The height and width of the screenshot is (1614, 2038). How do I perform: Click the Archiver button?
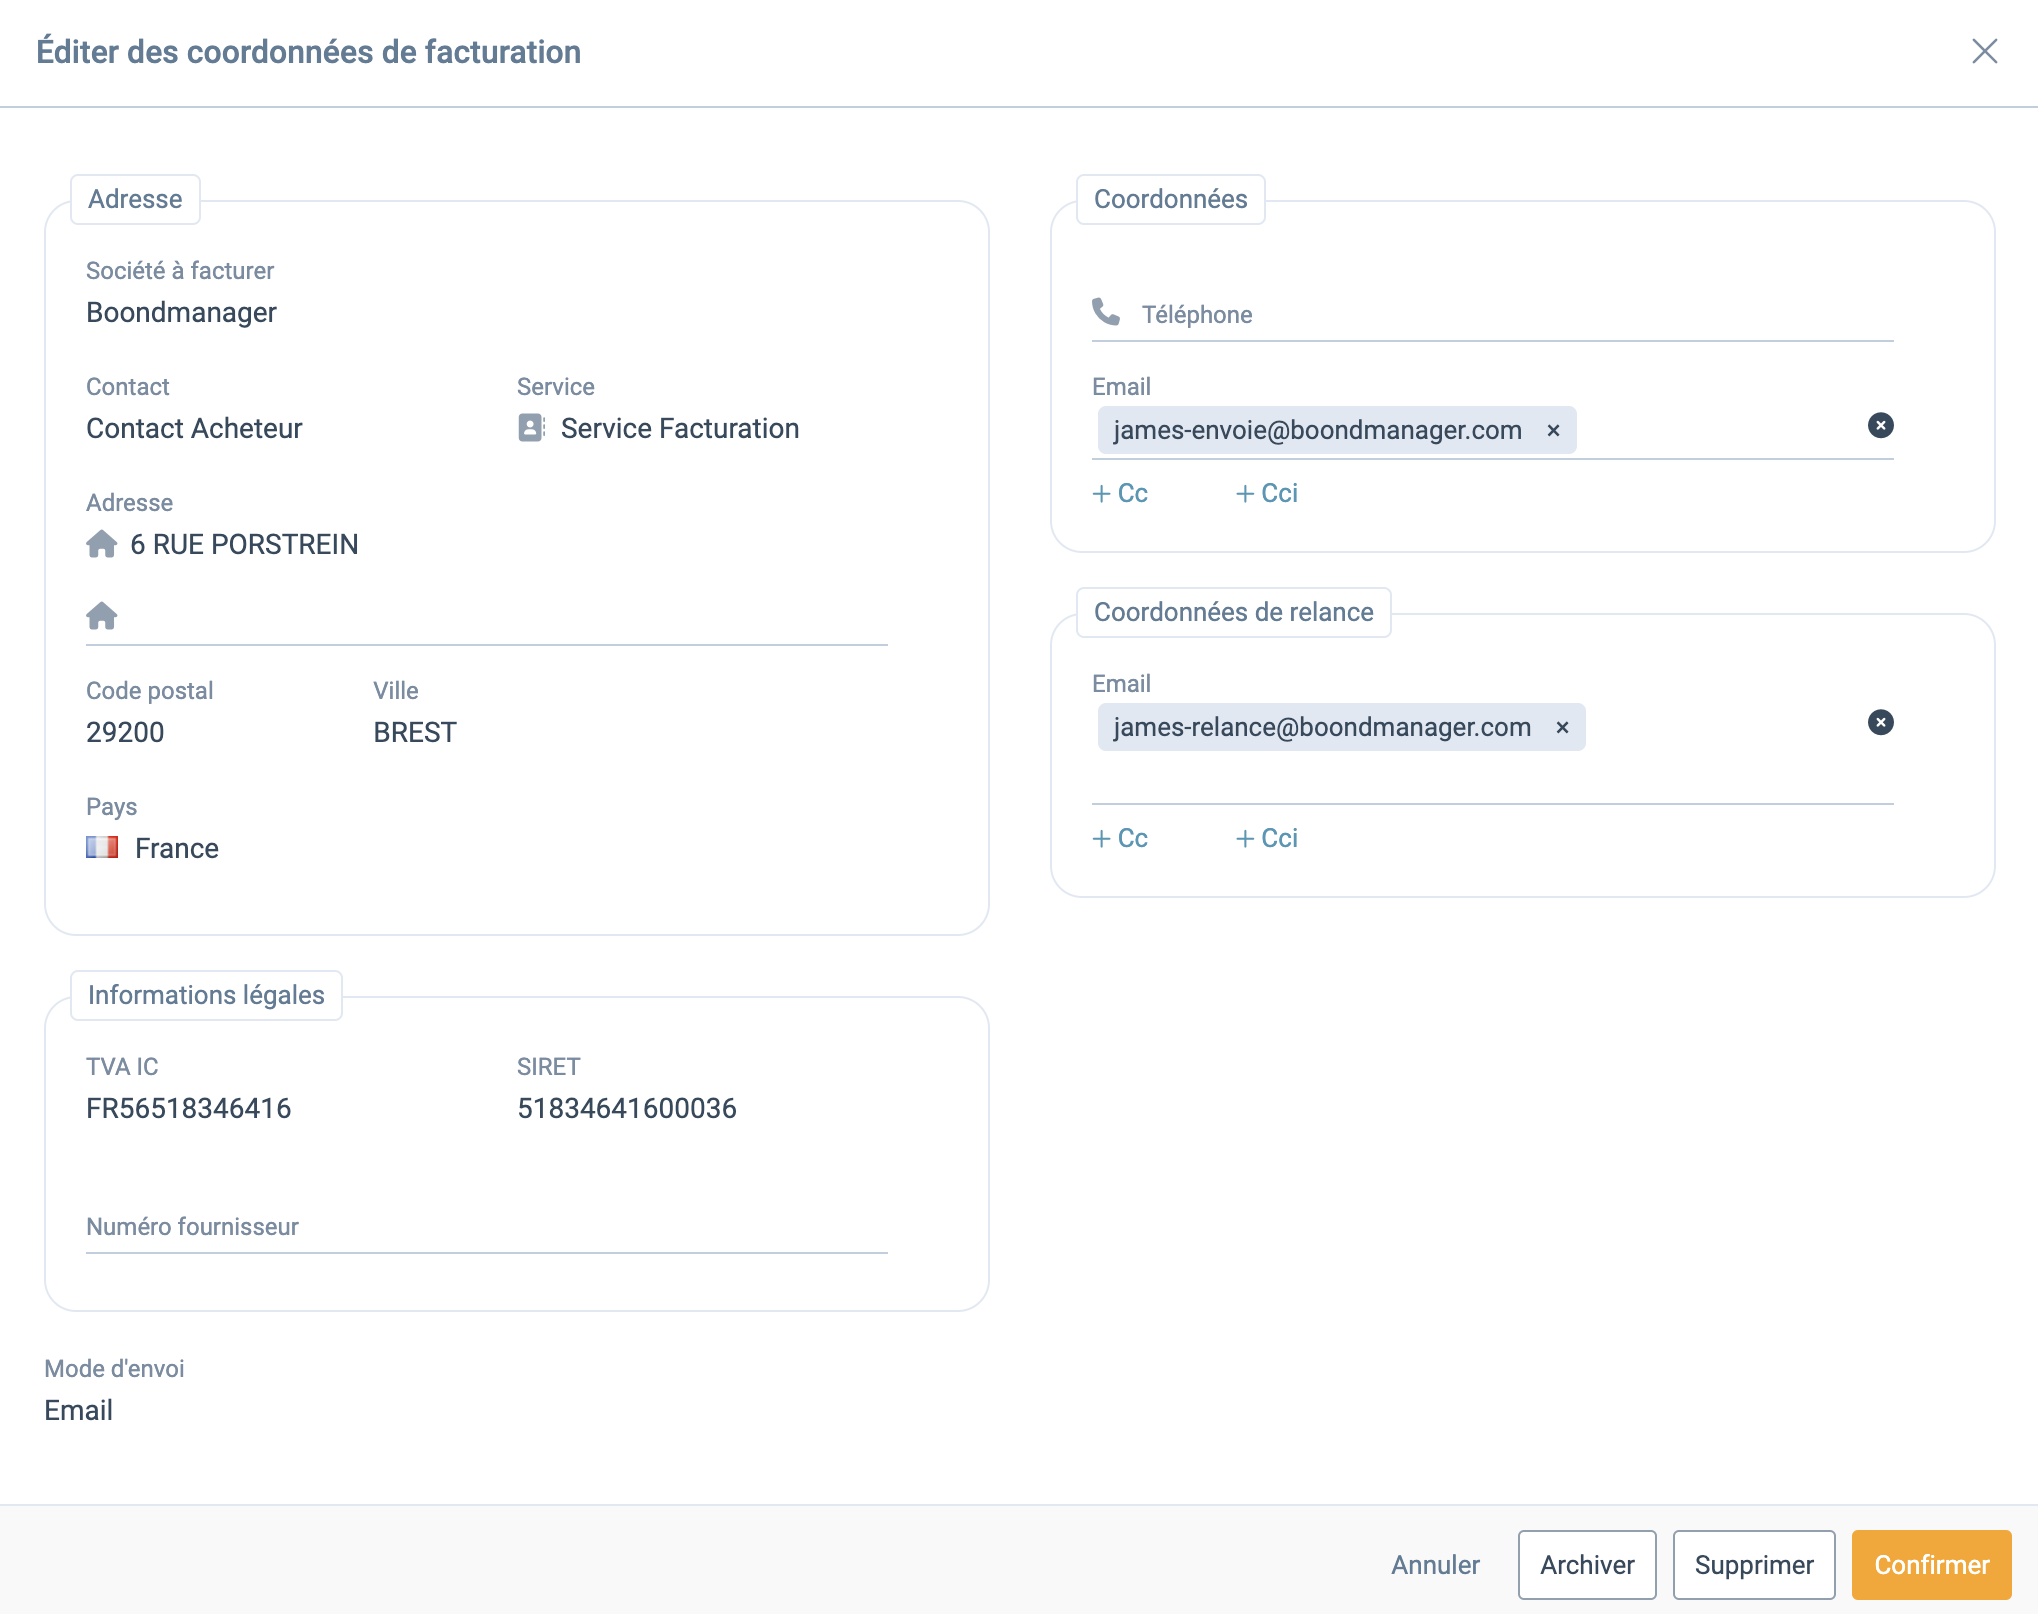[1587, 1565]
